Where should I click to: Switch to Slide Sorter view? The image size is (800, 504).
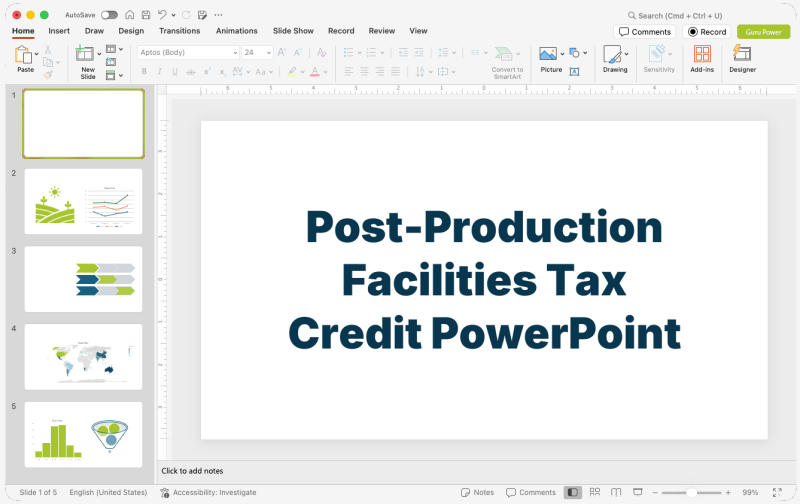pyautogui.click(x=594, y=492)
